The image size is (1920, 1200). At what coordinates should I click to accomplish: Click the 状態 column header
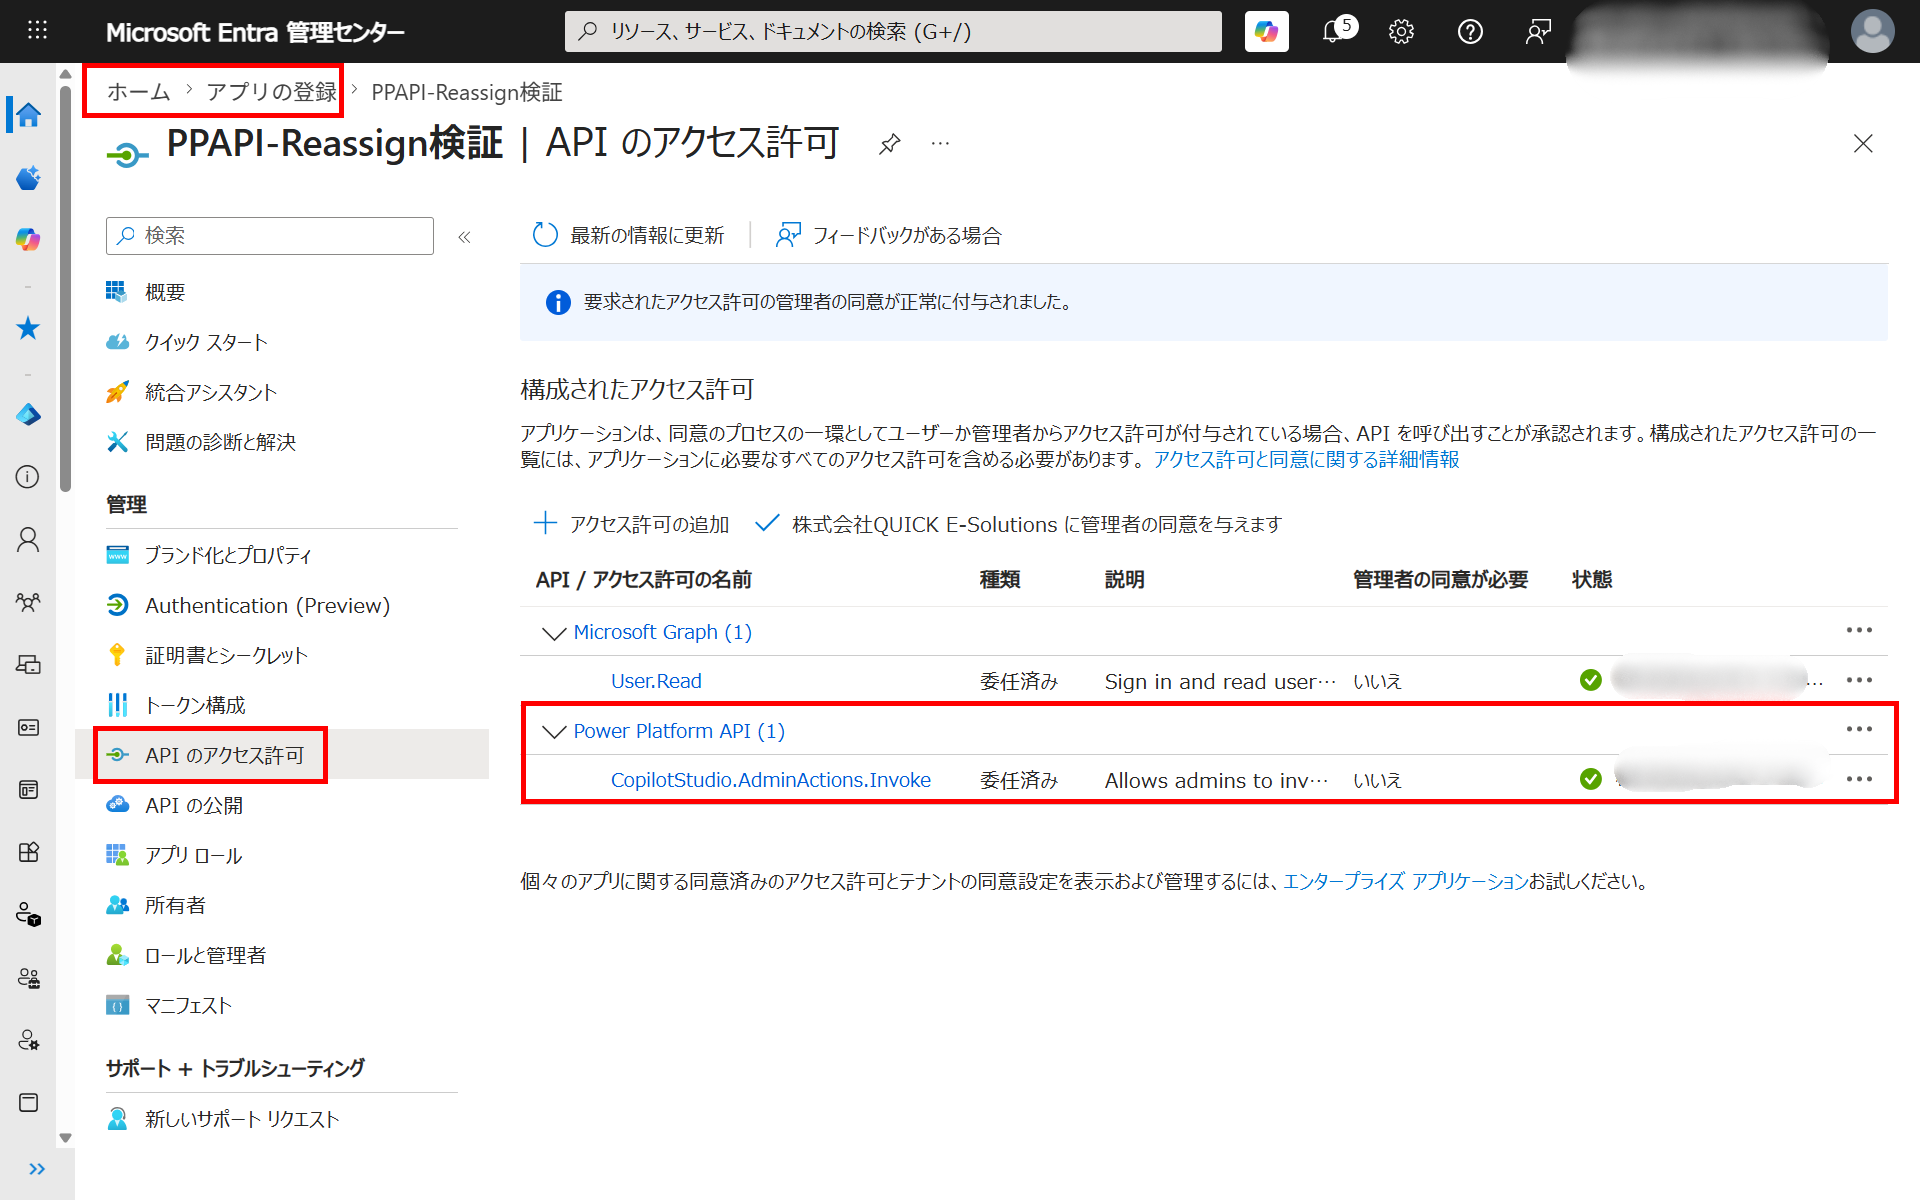point(1591,580)
